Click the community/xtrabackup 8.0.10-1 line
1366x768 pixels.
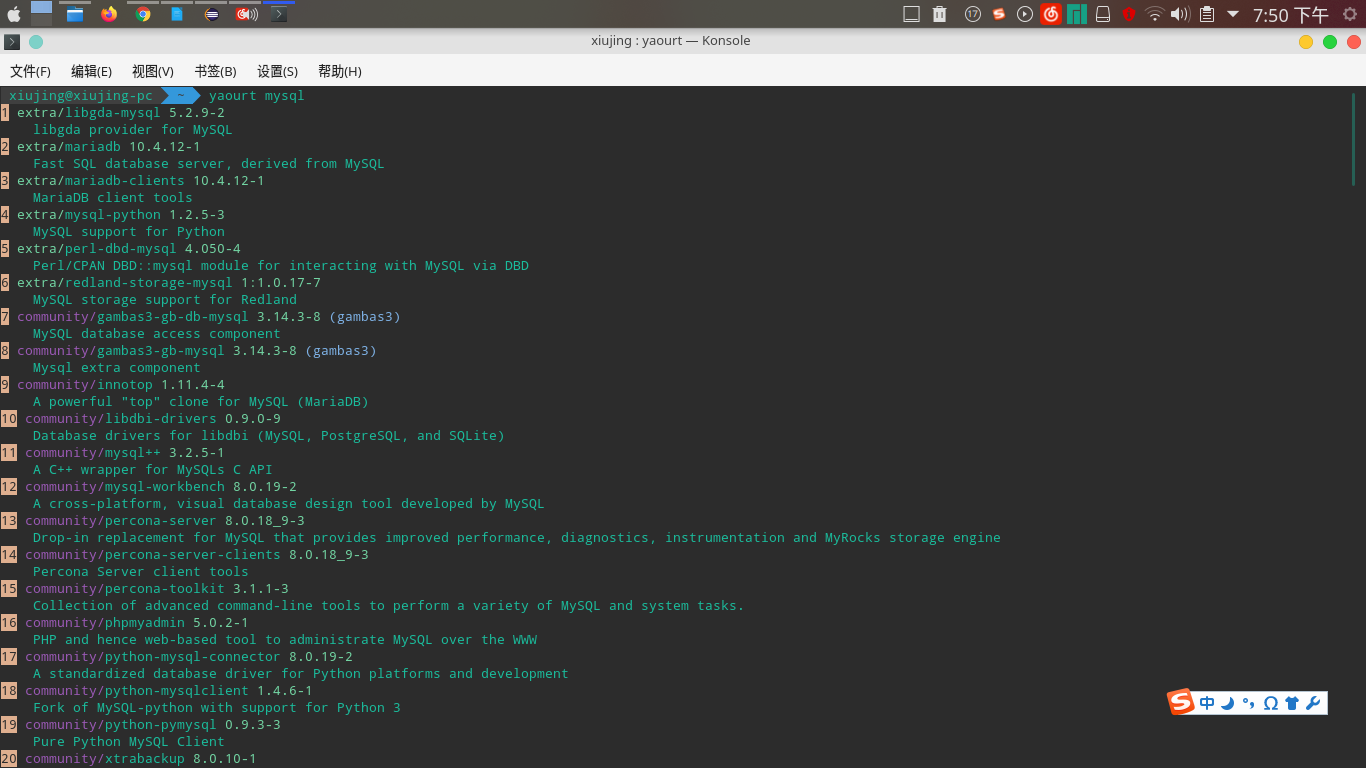[x=141, y=759]
